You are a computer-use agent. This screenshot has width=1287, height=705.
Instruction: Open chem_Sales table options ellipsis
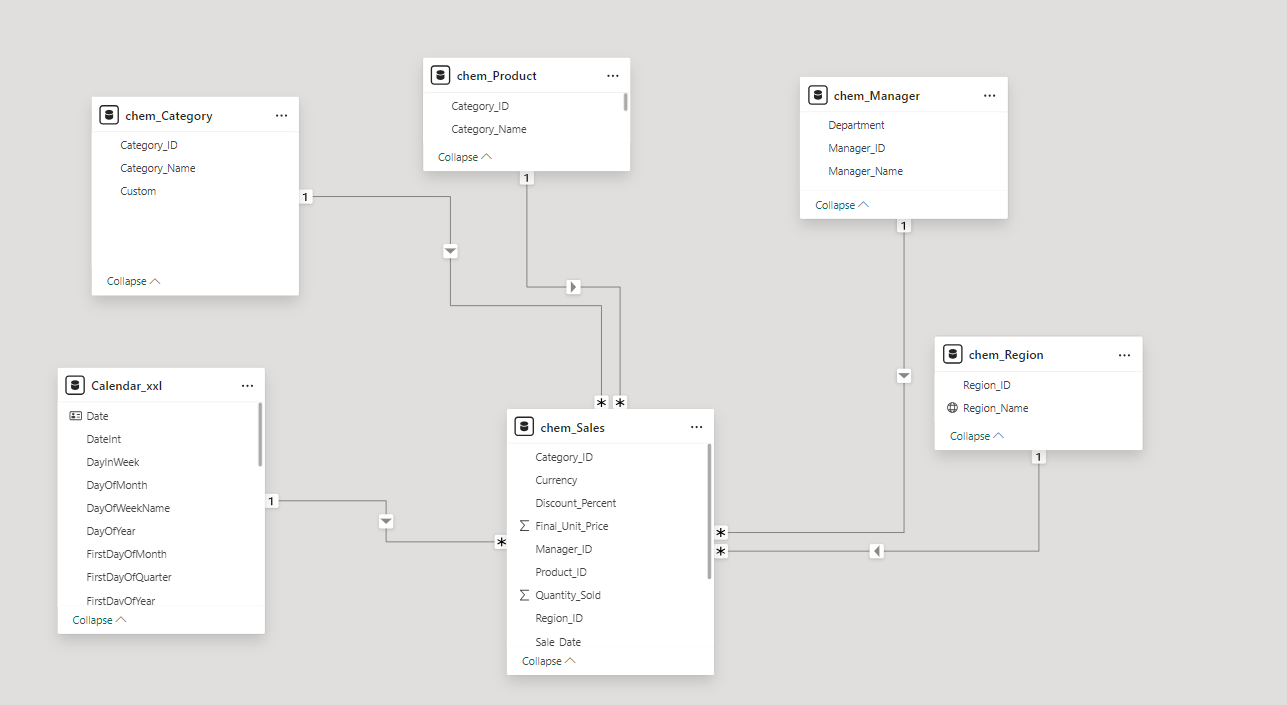pos(696,428)
